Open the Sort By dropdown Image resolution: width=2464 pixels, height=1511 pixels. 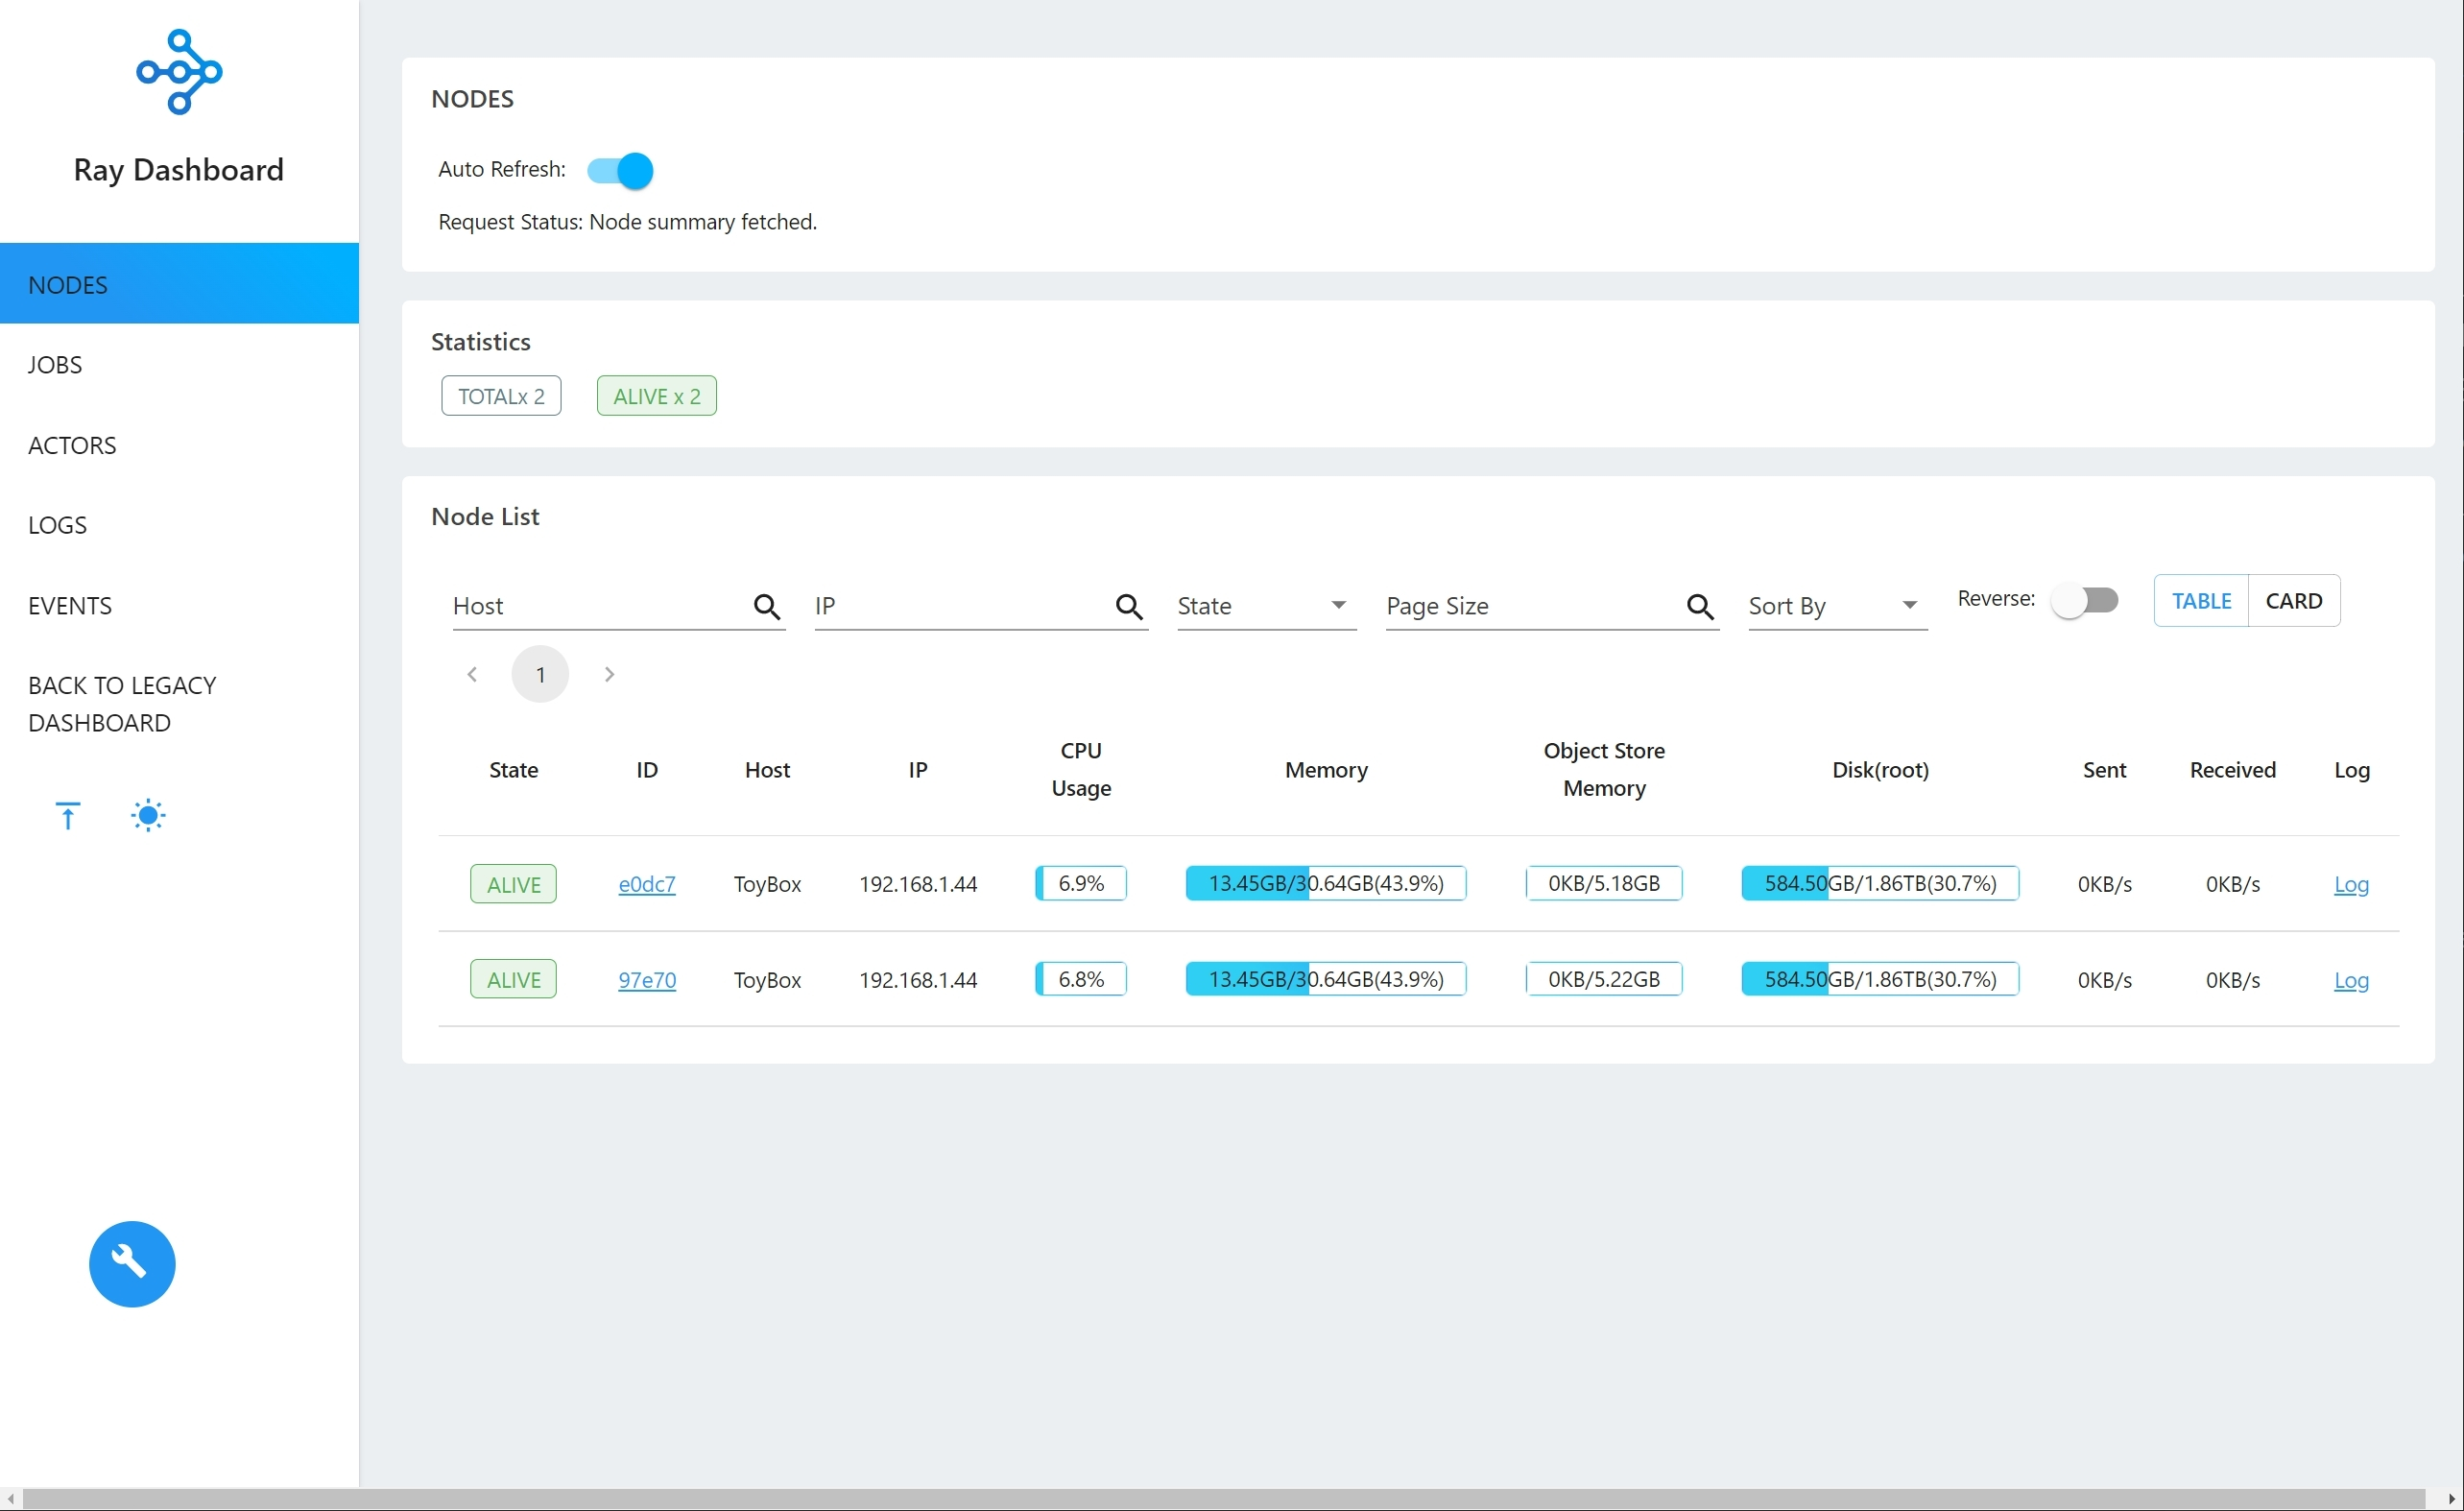(x=1835, y=606)
